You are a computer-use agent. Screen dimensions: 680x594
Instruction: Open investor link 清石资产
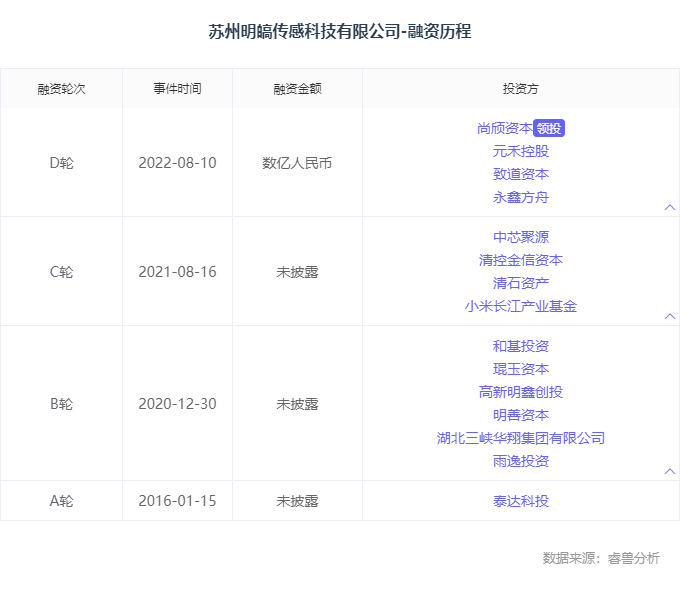click(521, 283)
